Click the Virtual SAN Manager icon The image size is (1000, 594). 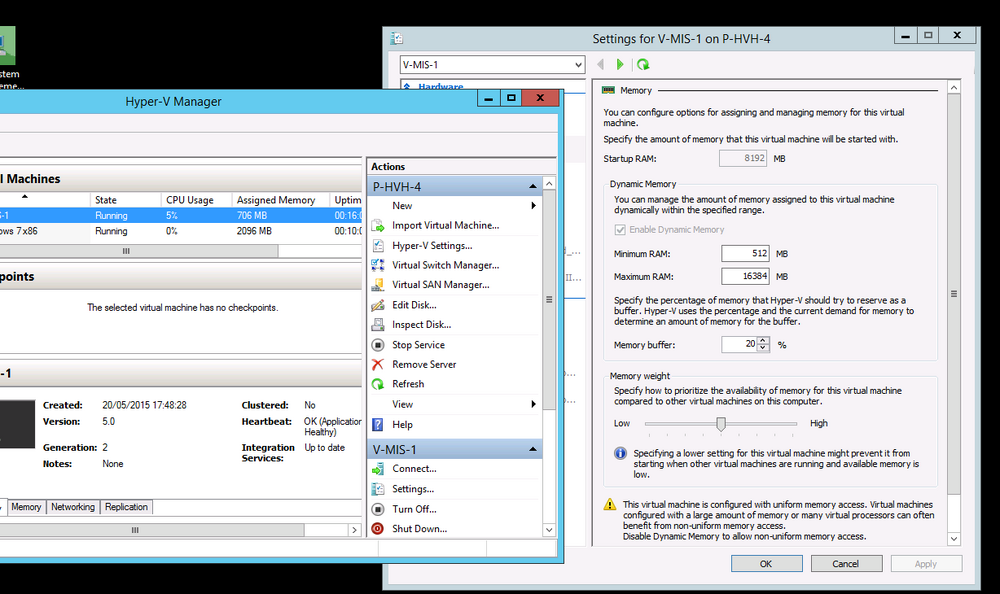378,285
